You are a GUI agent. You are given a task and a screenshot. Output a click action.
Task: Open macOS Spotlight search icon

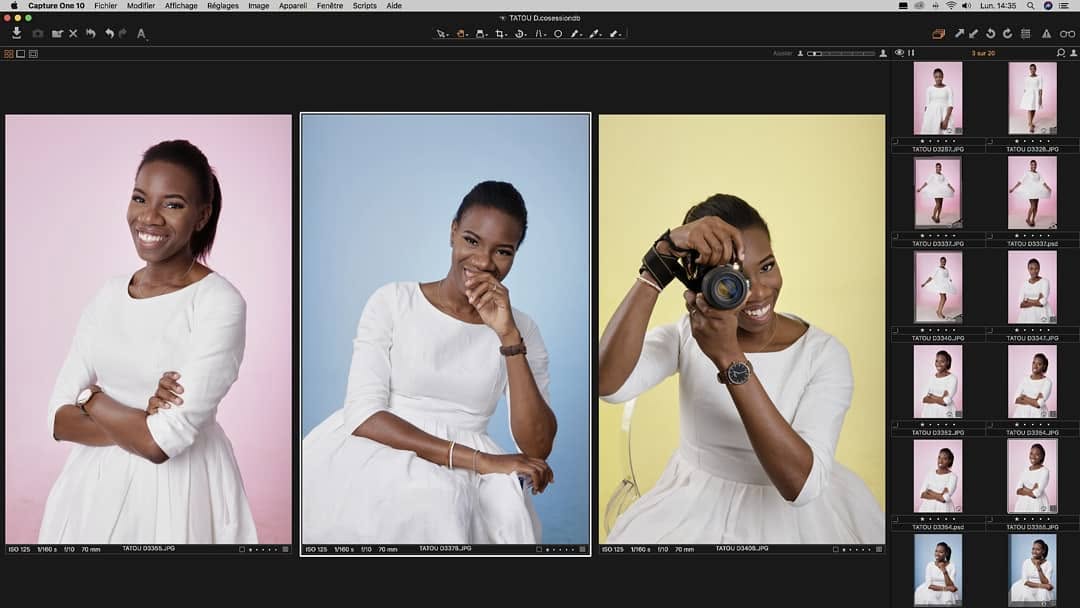[x=1030, y=6]
